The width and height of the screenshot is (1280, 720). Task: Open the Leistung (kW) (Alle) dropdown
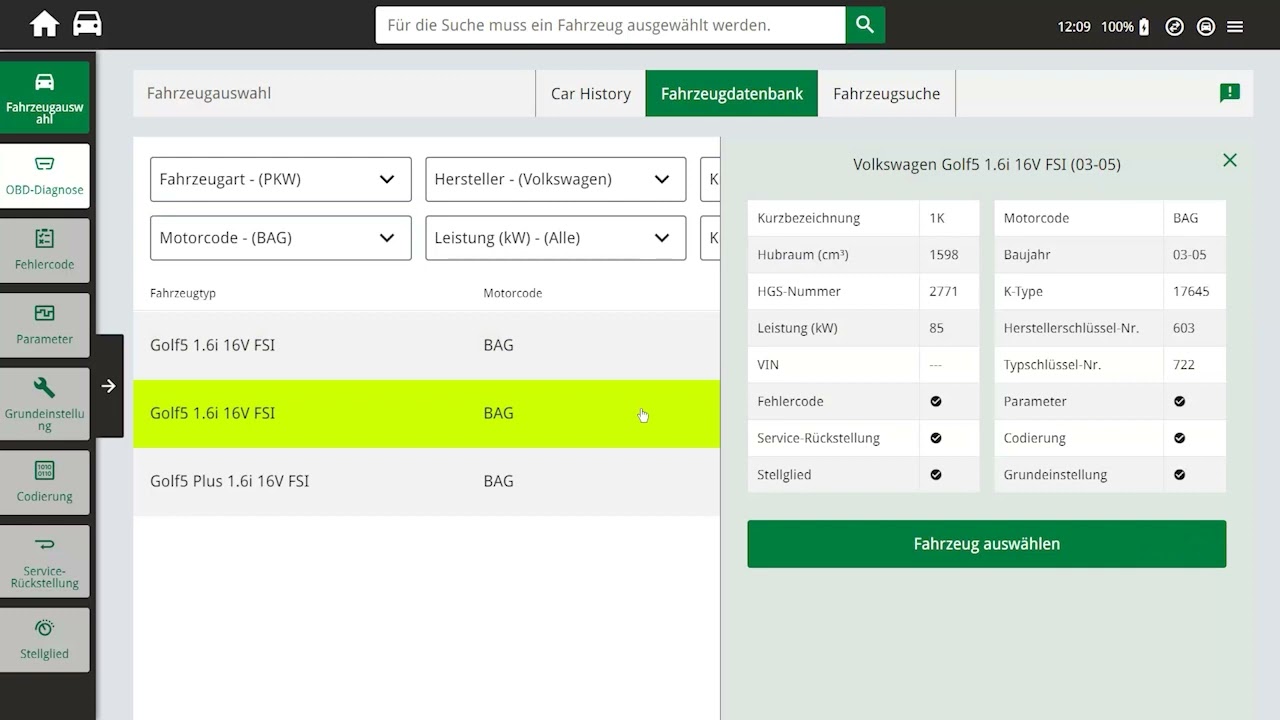556,238
